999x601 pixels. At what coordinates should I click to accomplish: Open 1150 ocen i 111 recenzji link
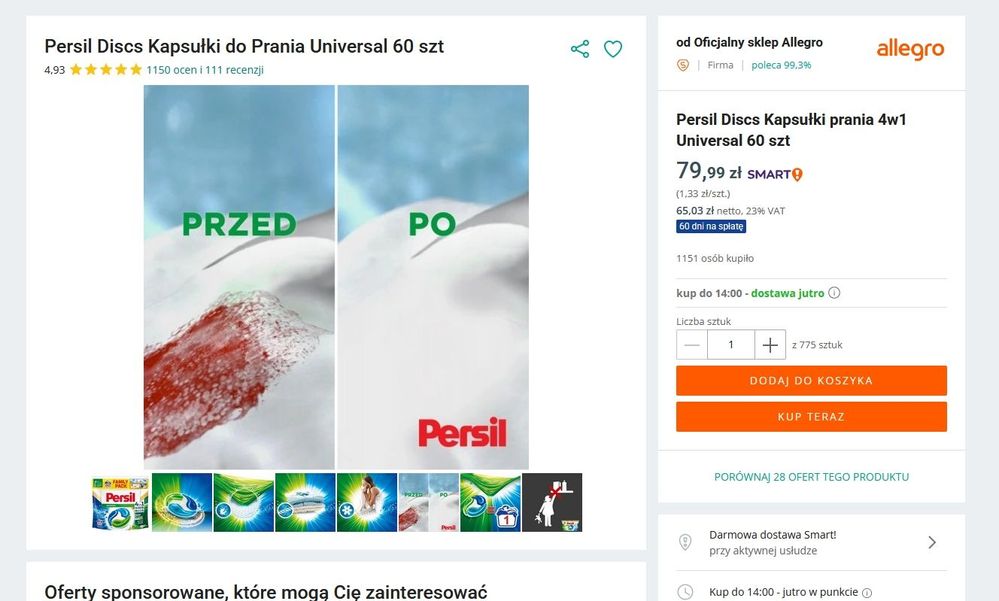[205, 70]
